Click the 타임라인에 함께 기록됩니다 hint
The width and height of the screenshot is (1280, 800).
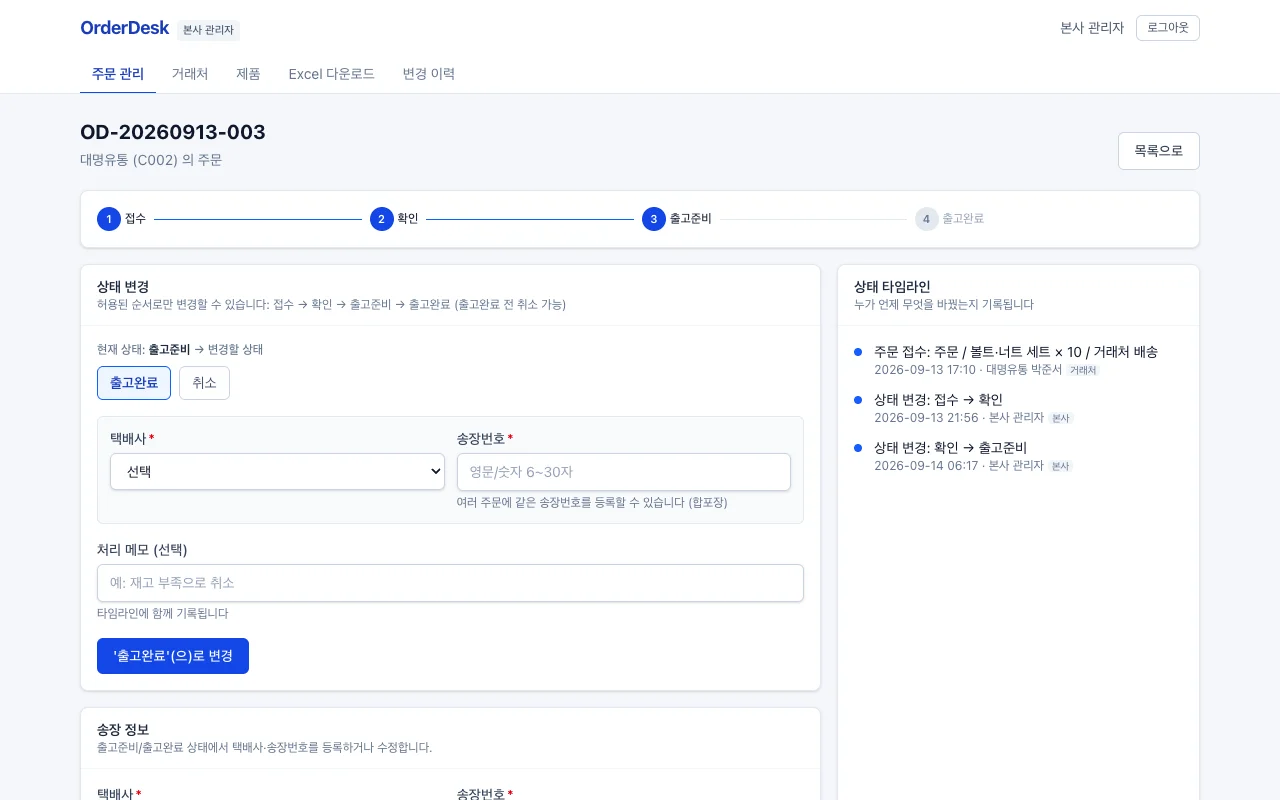click(x=163, y=613)
